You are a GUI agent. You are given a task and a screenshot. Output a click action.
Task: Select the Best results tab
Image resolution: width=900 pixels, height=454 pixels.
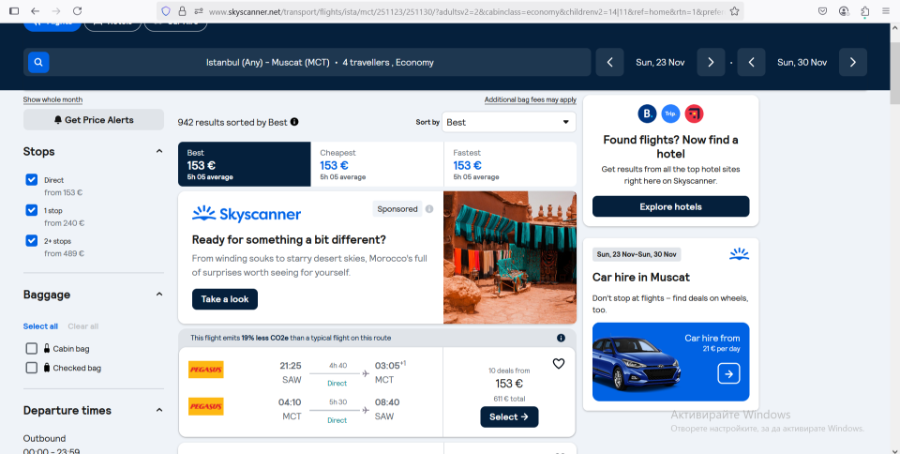[244, 164]
